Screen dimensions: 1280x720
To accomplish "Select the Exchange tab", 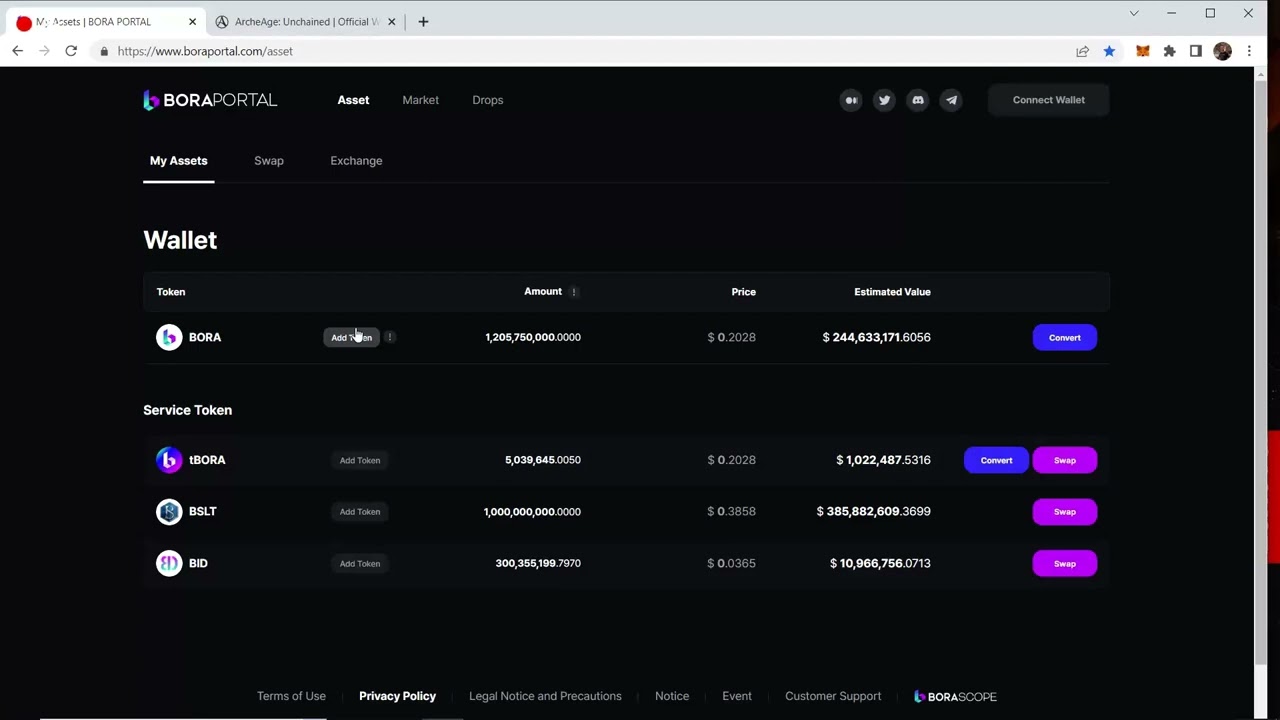I will 356,161.
